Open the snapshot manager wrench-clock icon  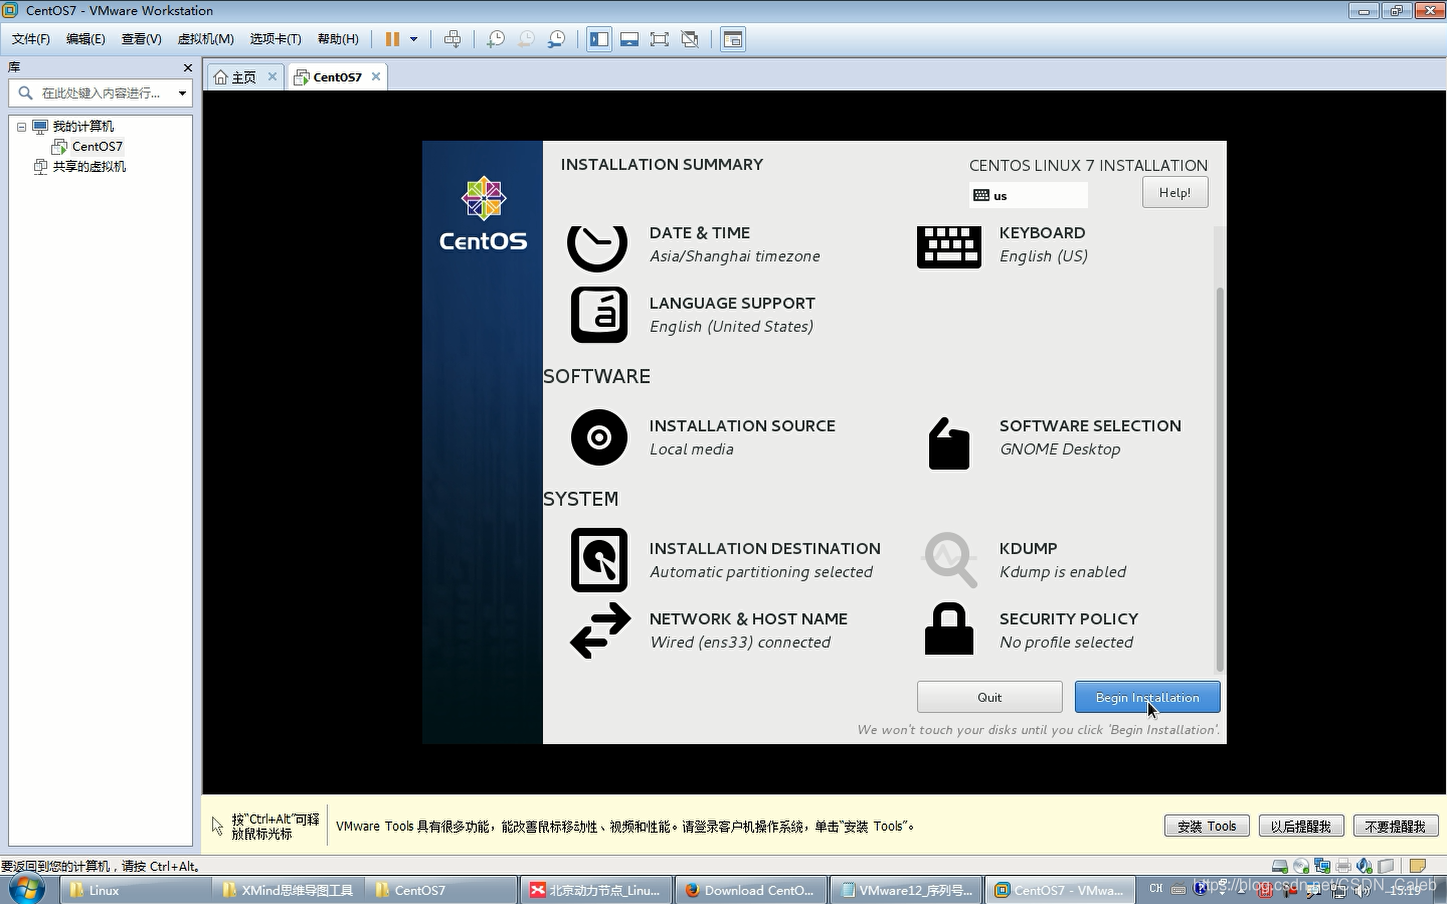click(x=557, y=39)
